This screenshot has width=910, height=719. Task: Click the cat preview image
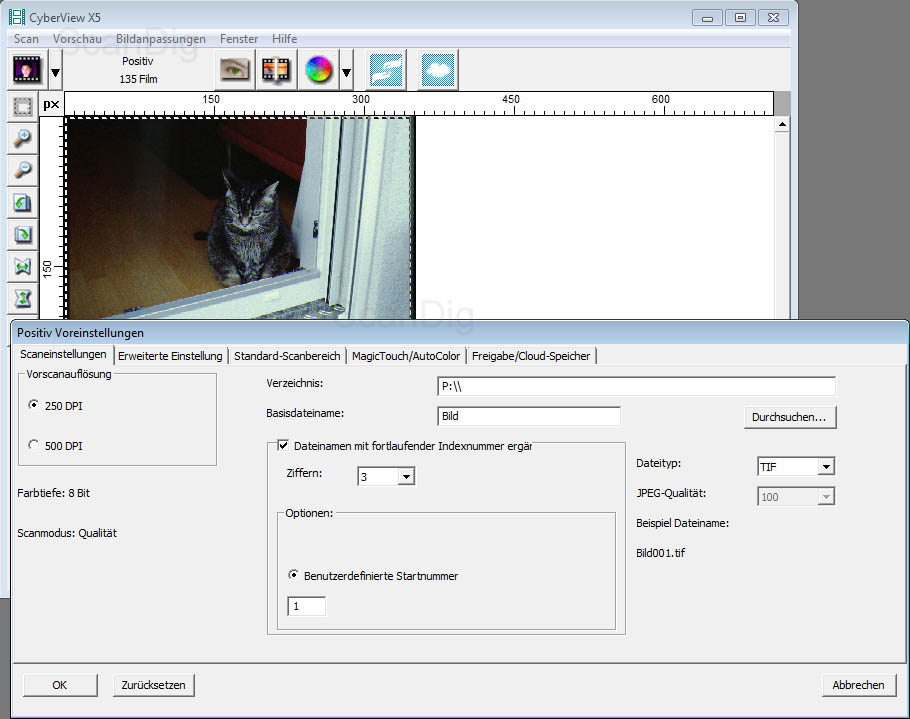(x=240, y=218)
